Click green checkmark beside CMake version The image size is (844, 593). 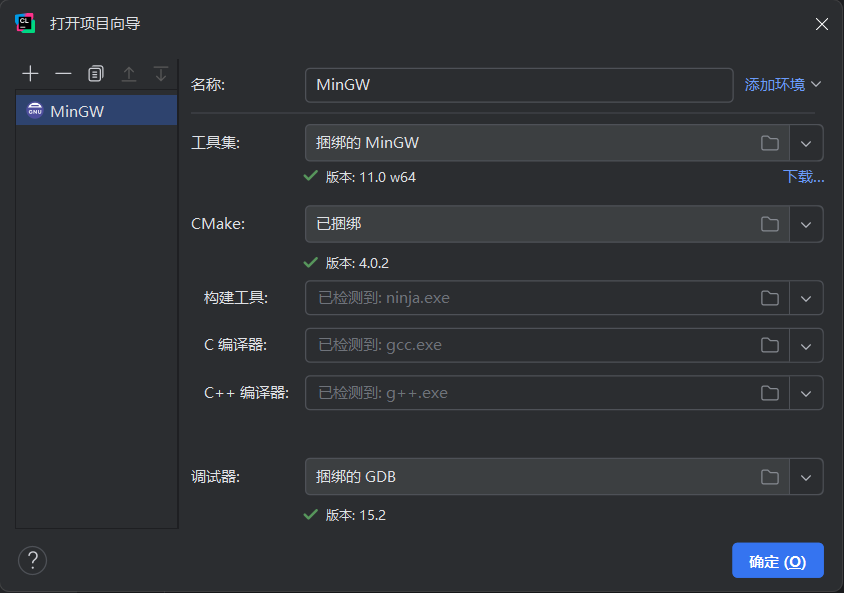point(311,262)
